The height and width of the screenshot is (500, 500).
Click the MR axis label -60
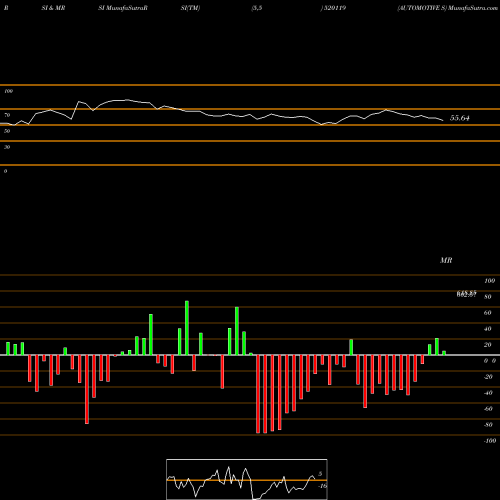pyautogui.click(x=488, y=409)
